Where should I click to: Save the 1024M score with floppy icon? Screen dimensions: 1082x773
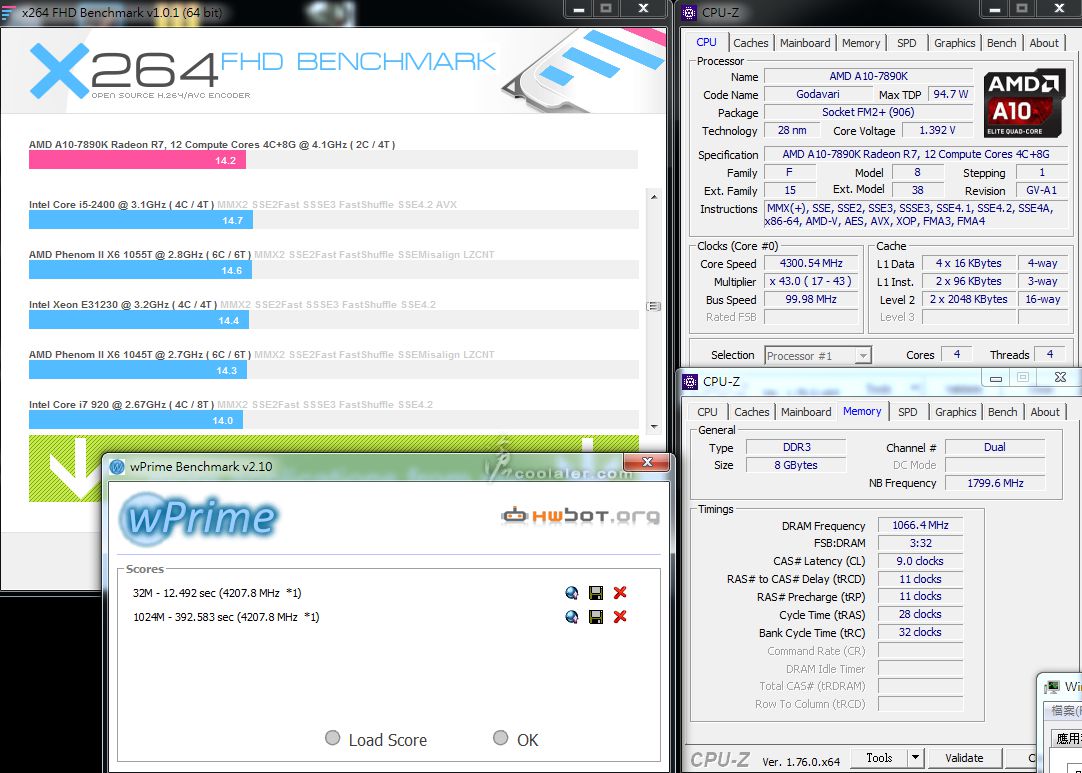596,617
